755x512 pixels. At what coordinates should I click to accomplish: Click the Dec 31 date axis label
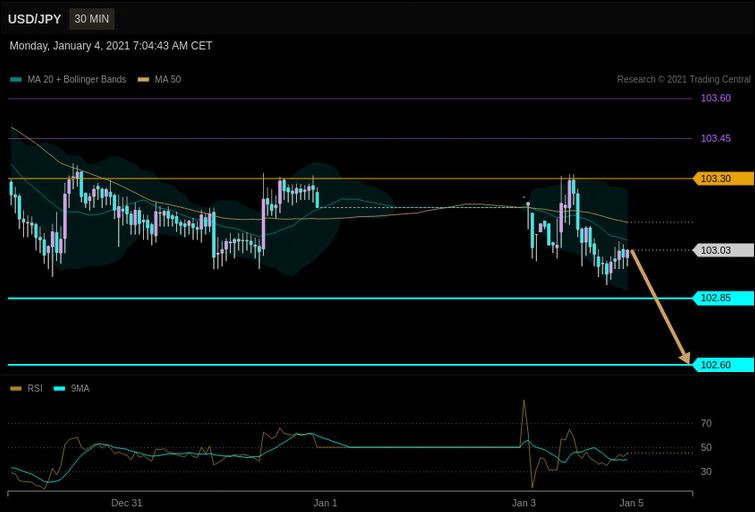click(127, 503)
